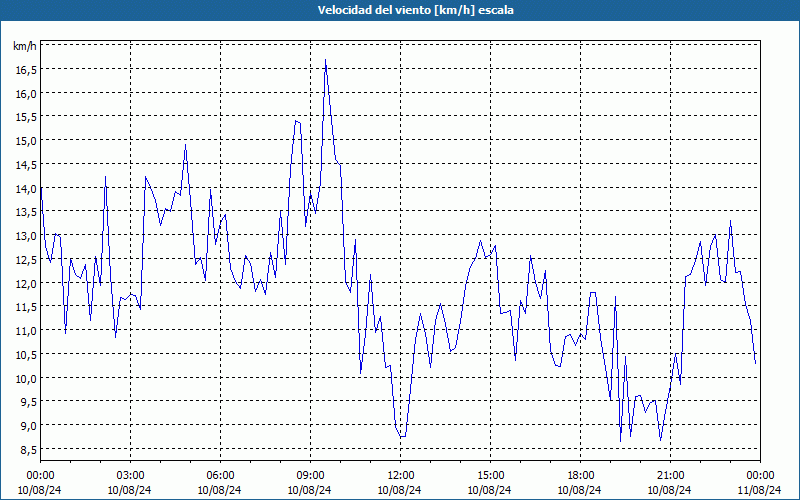Select the 10,5 y-axis label

pyautogui.click(x=26, y=354)
